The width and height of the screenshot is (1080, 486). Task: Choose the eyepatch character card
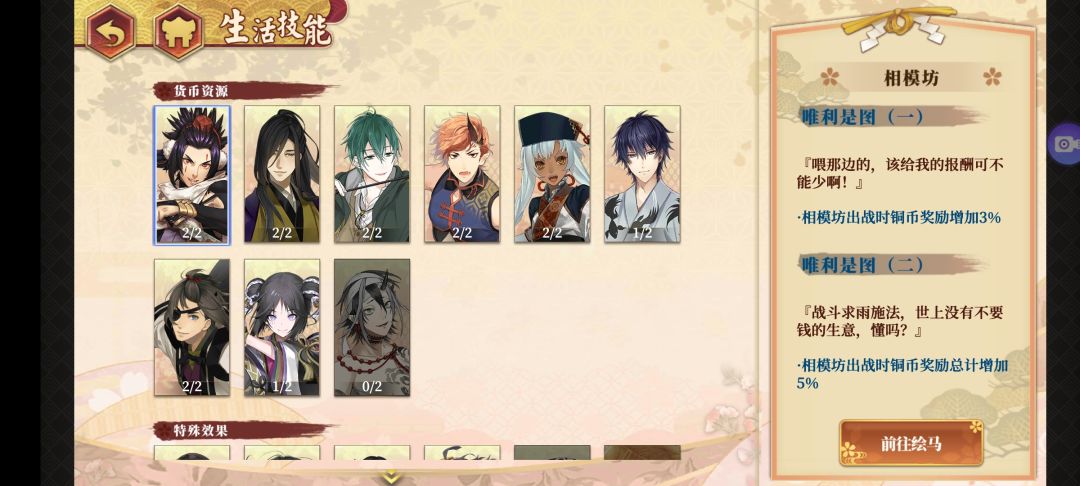(x=192, y=328)
